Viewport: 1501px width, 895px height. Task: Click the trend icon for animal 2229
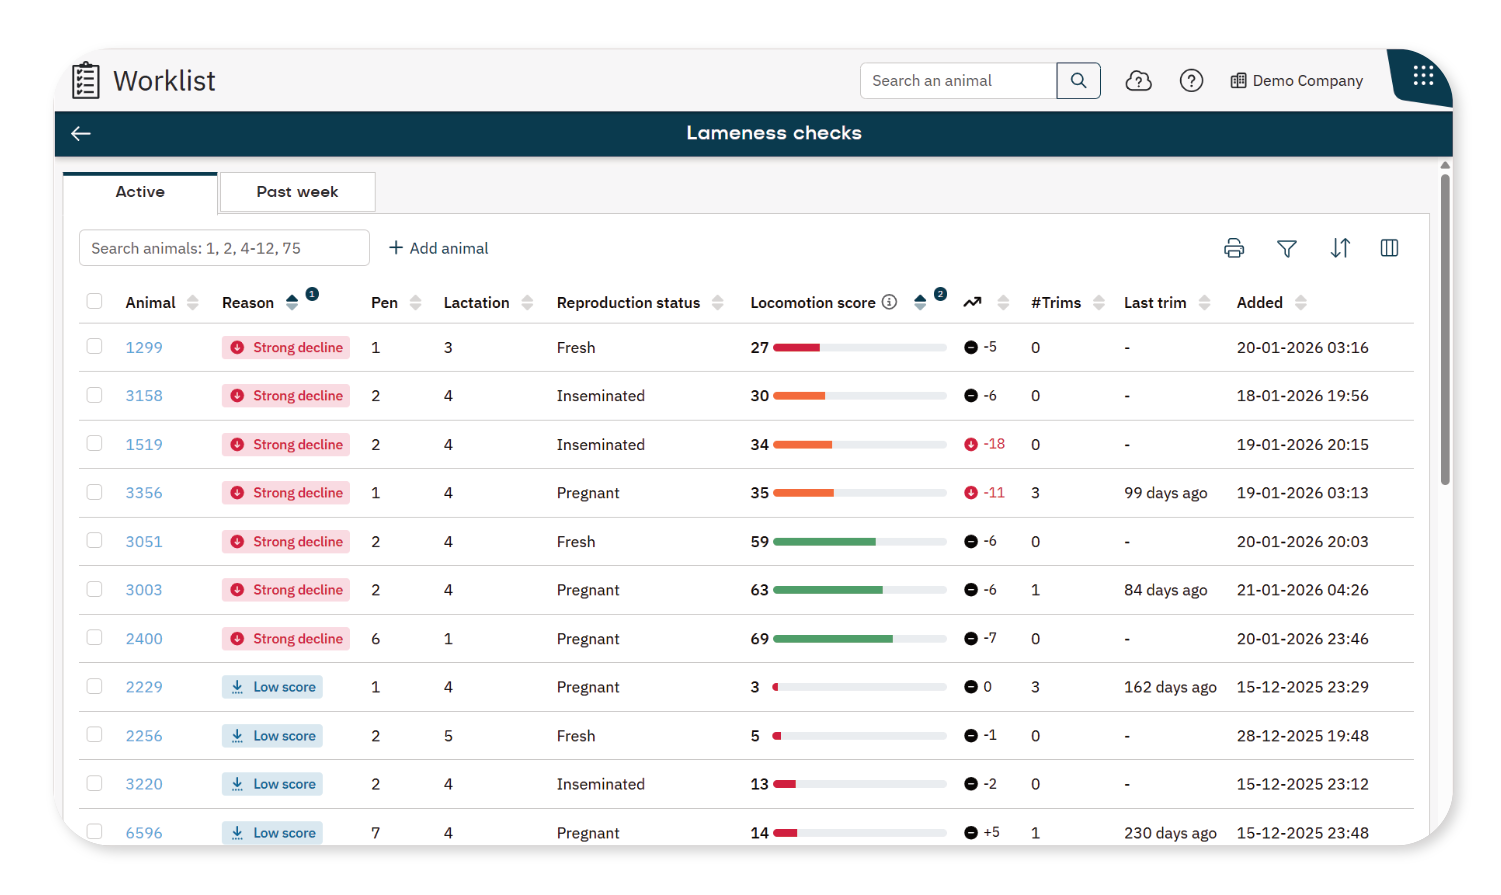pos(970,687)
